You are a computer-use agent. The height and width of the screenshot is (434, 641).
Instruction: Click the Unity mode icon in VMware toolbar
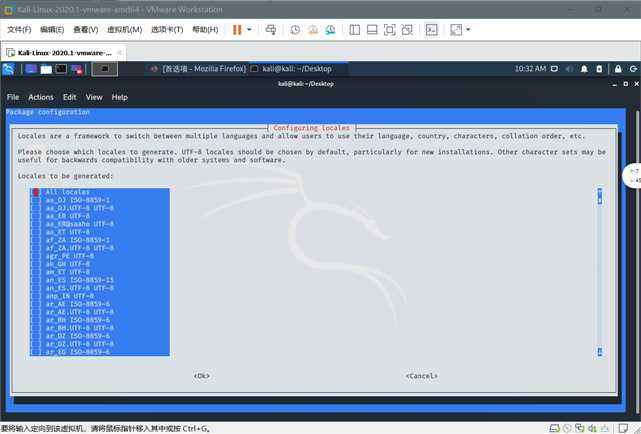click(x=407, y=29)
